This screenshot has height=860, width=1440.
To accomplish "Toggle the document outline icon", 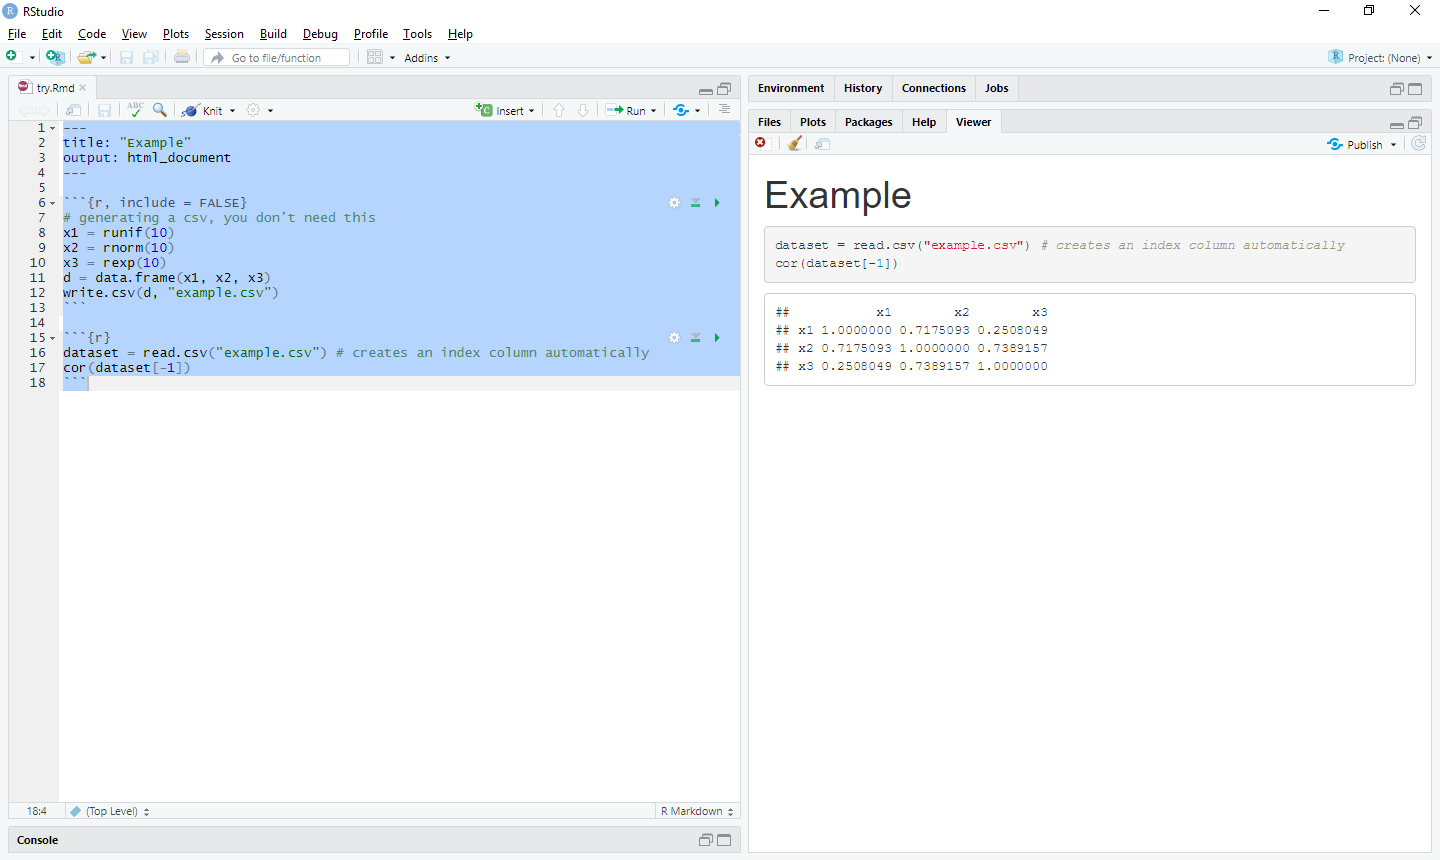I will 725,109.
